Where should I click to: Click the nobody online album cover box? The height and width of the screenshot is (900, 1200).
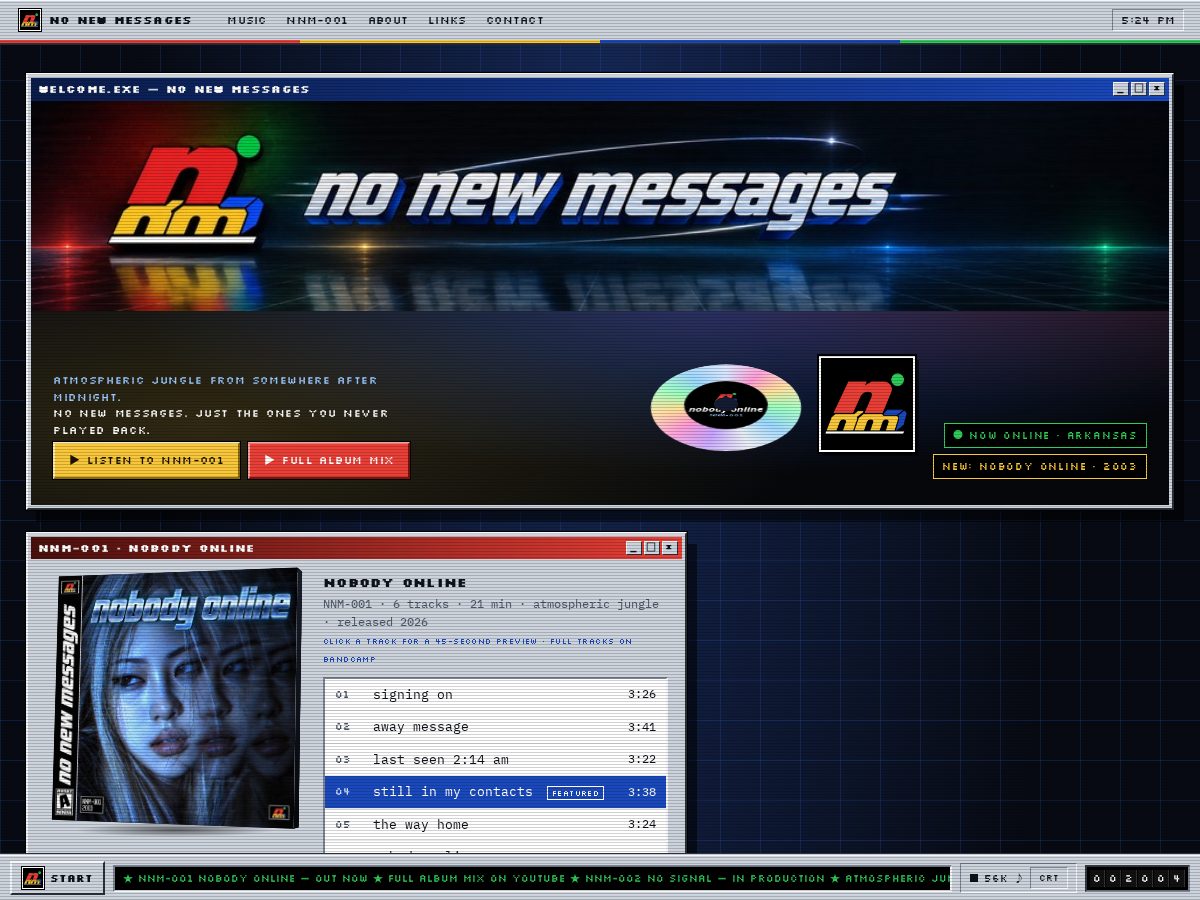(x=178, y=698)
